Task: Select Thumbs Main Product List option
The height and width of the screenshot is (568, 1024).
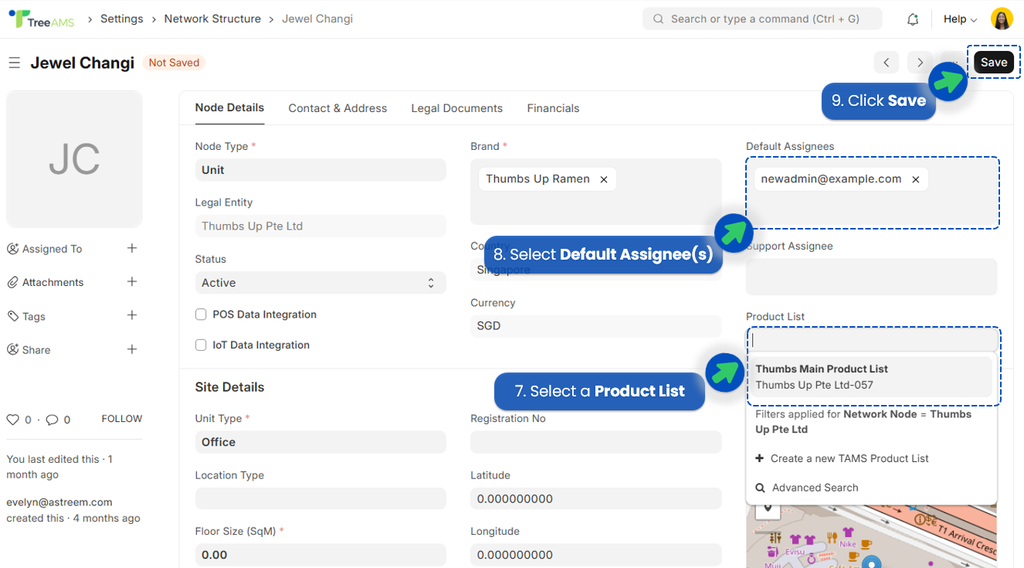Action: [x=871, y=377]
